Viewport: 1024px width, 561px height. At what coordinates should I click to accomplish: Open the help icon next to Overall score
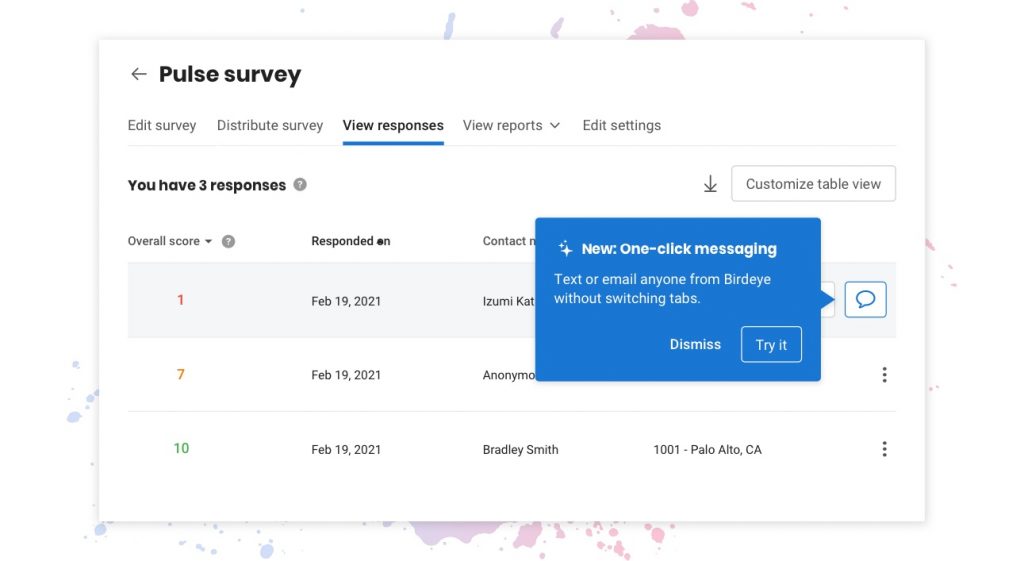click(x=228, y=242)
